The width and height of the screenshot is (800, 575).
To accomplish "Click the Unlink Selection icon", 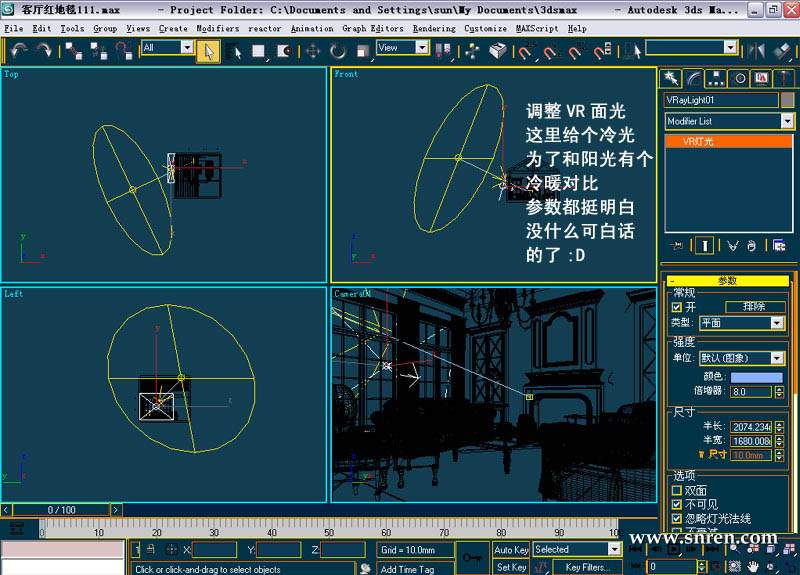I will pos(98,51).
